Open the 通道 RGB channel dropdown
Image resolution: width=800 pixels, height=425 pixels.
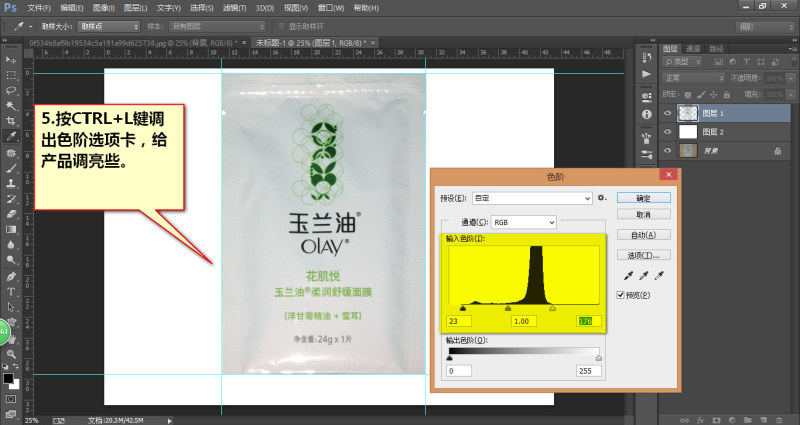point(523,222)
